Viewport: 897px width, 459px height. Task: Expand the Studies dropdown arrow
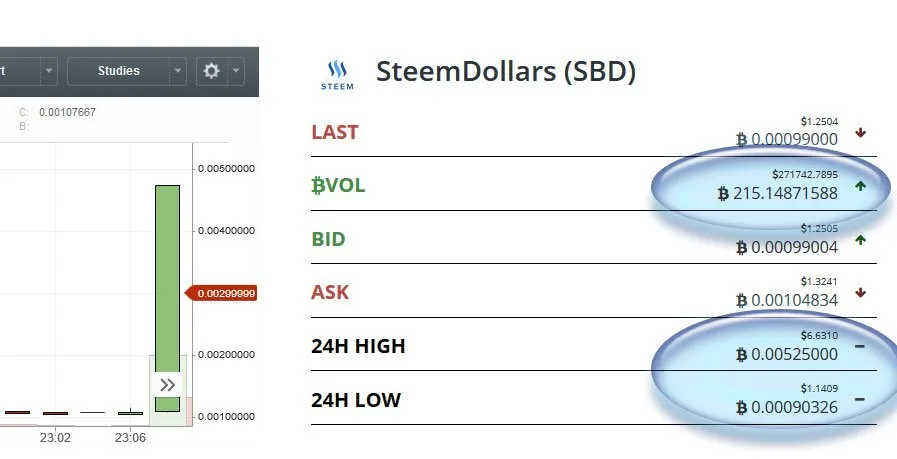pos(178,71)
